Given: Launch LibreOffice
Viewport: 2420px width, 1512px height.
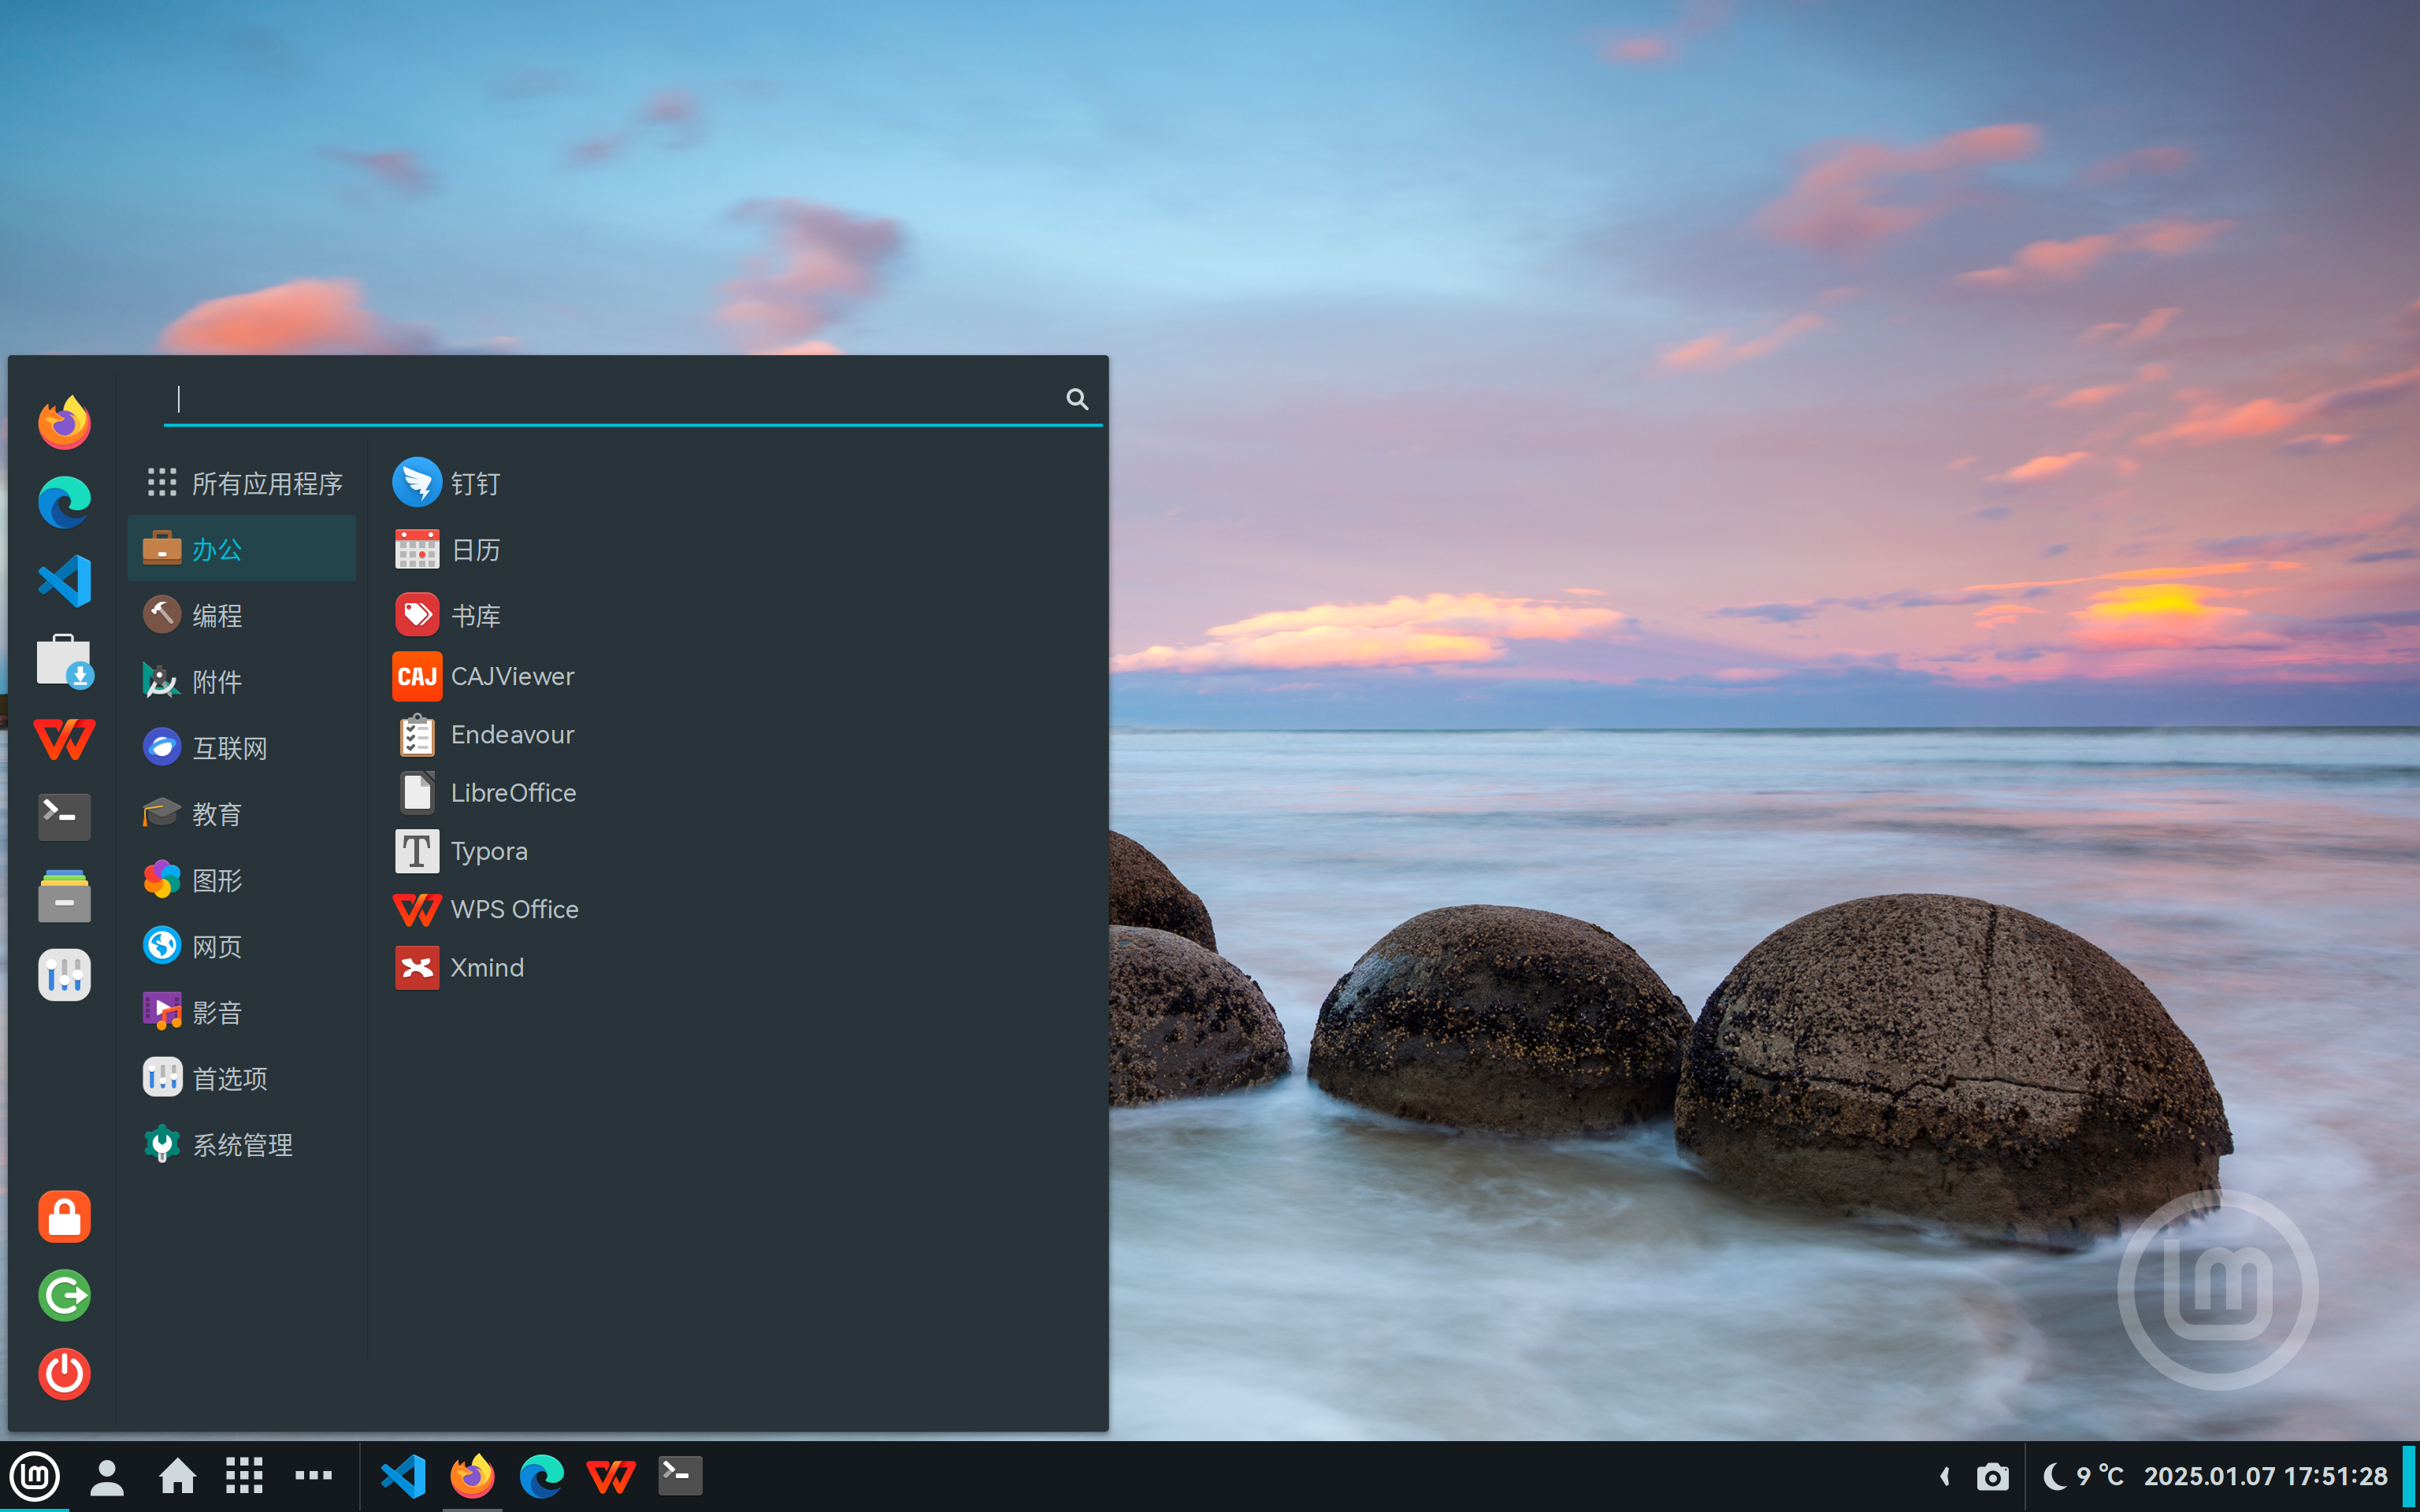Looking at the screenshot, I should coord(486,793).
